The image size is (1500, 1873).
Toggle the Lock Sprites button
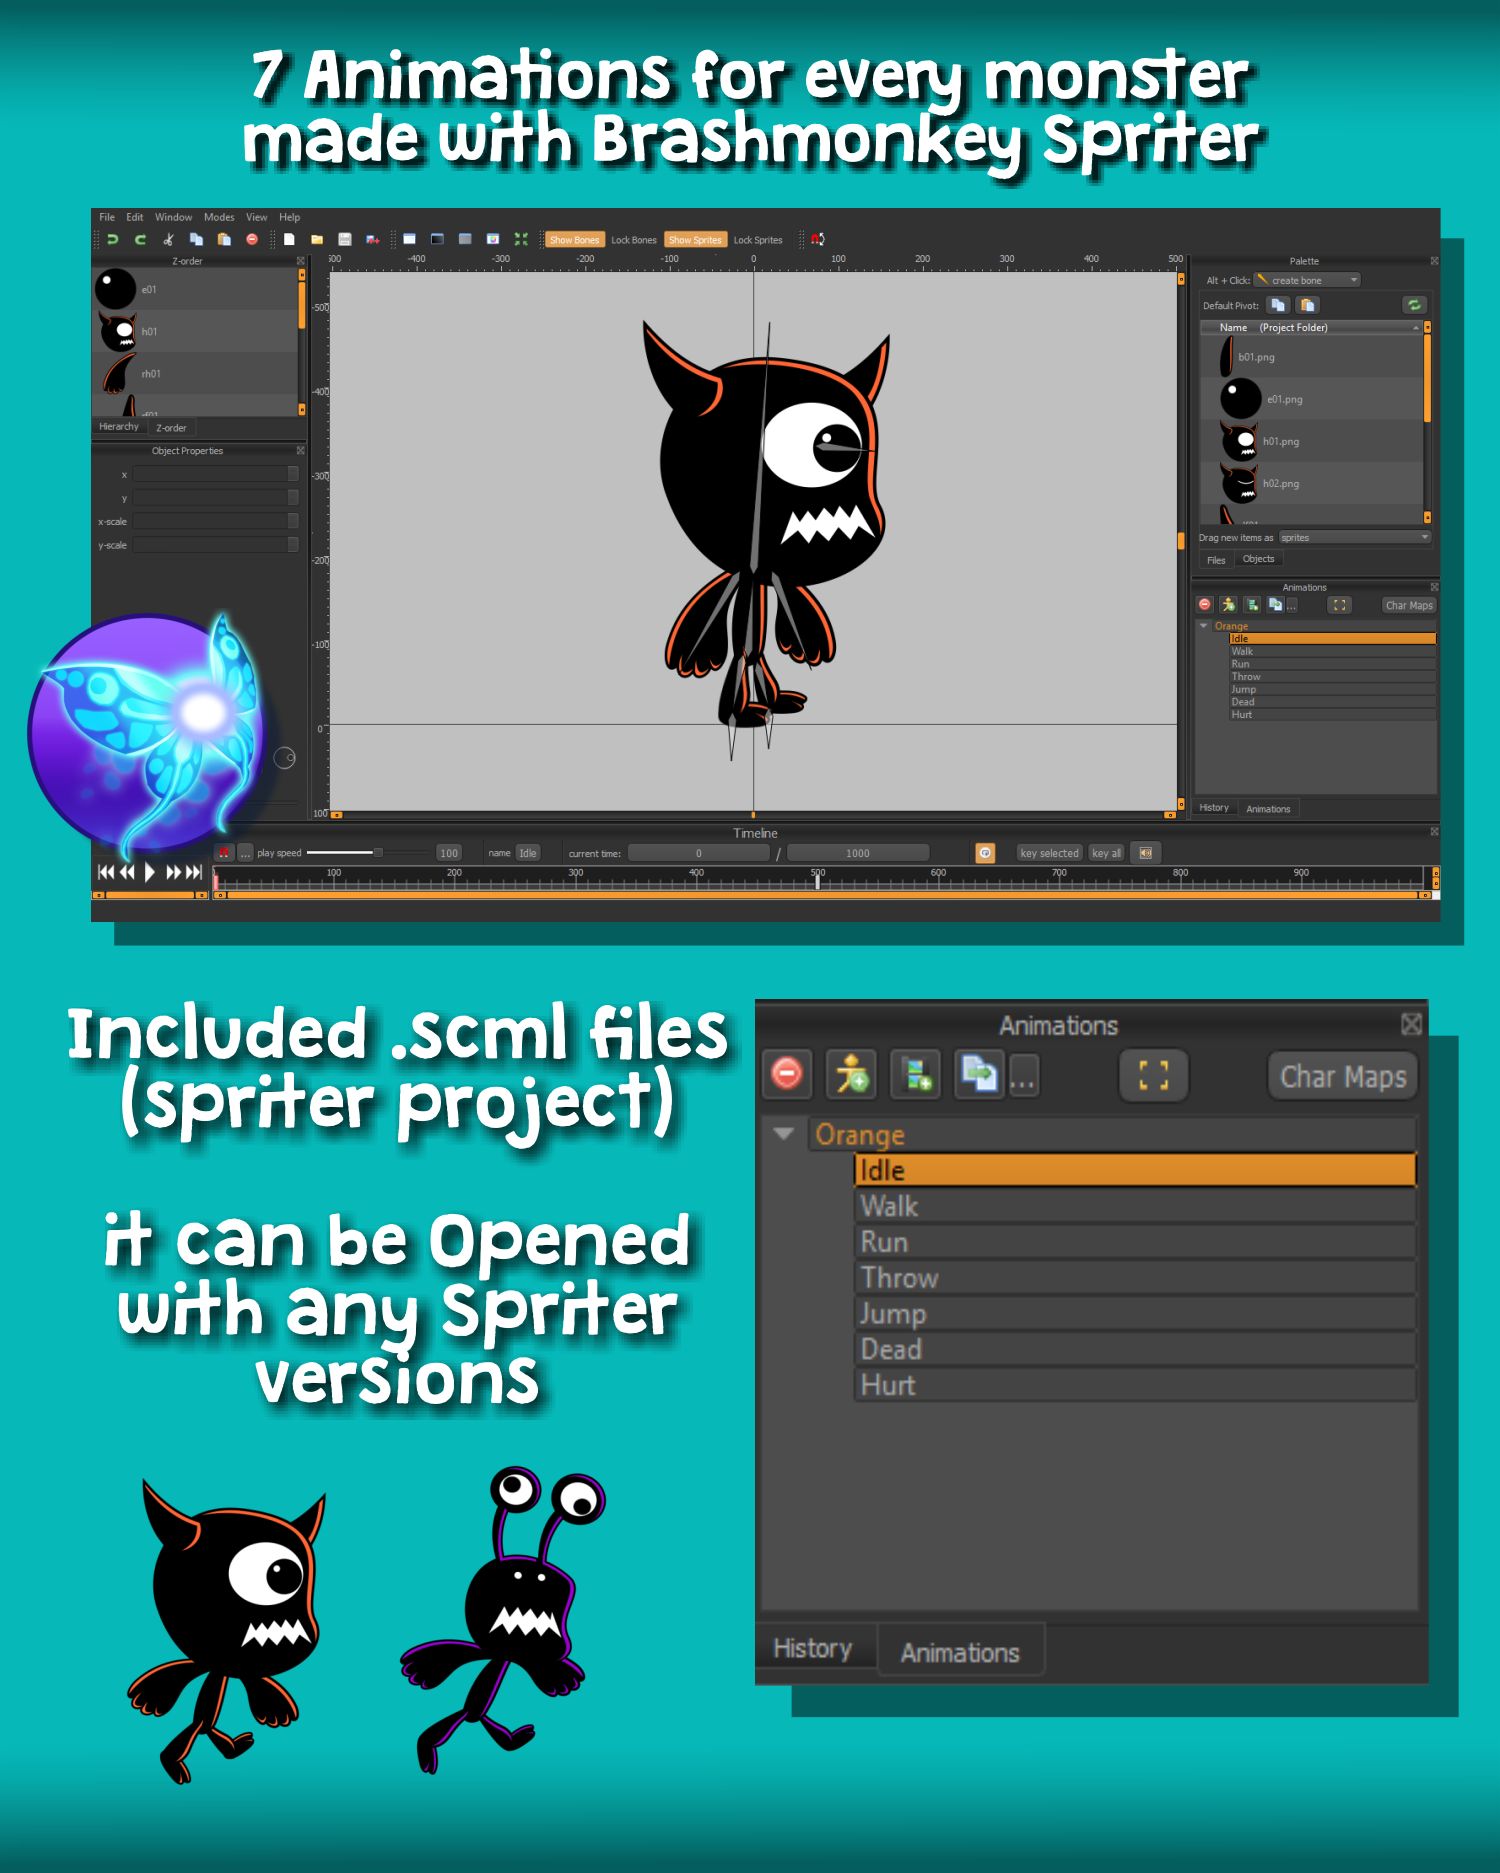(758, 240)
